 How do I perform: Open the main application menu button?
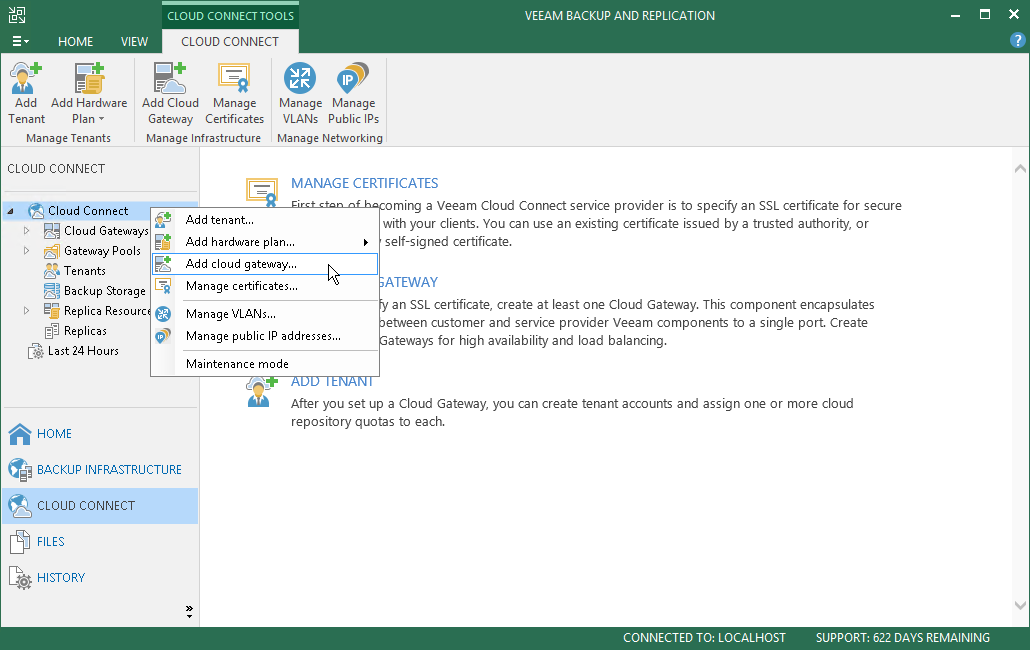[x=20, y=41]
